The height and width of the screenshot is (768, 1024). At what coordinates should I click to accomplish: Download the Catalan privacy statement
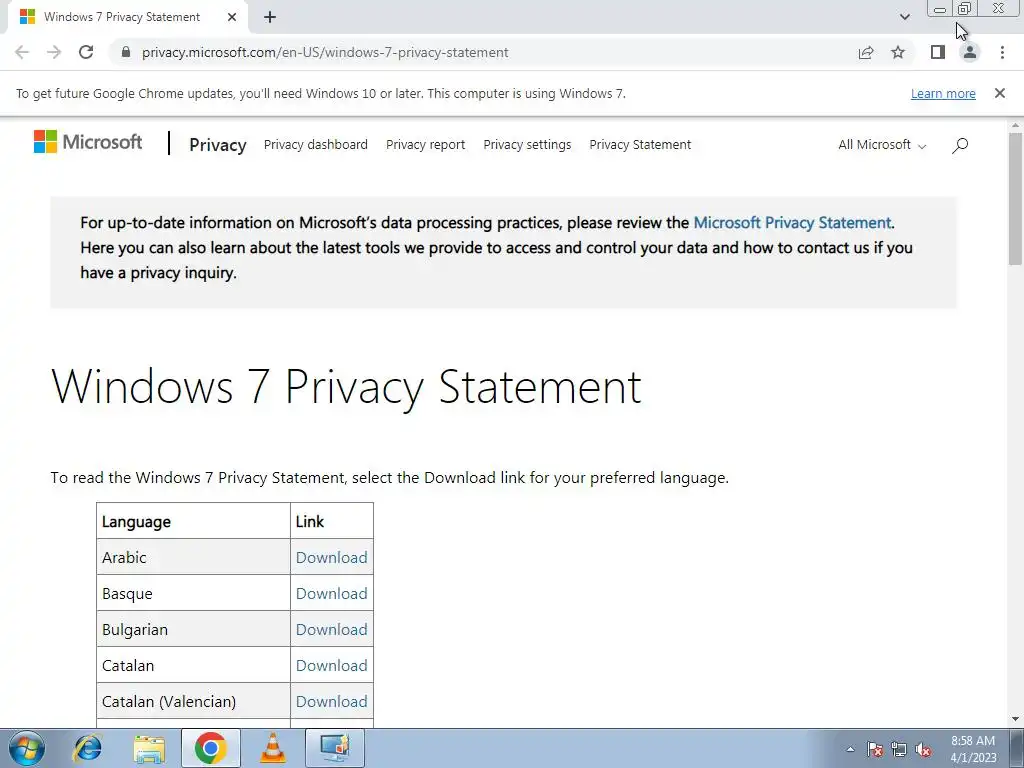[x=332, y=665]
